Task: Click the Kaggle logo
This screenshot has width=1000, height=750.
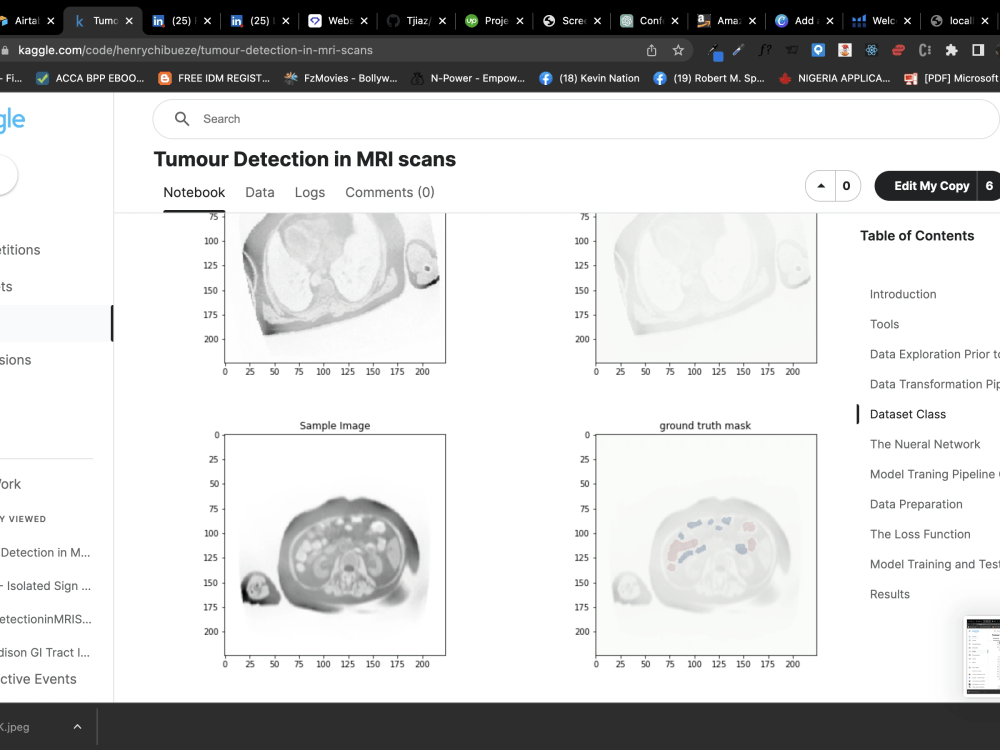Action: click(12, 120)
